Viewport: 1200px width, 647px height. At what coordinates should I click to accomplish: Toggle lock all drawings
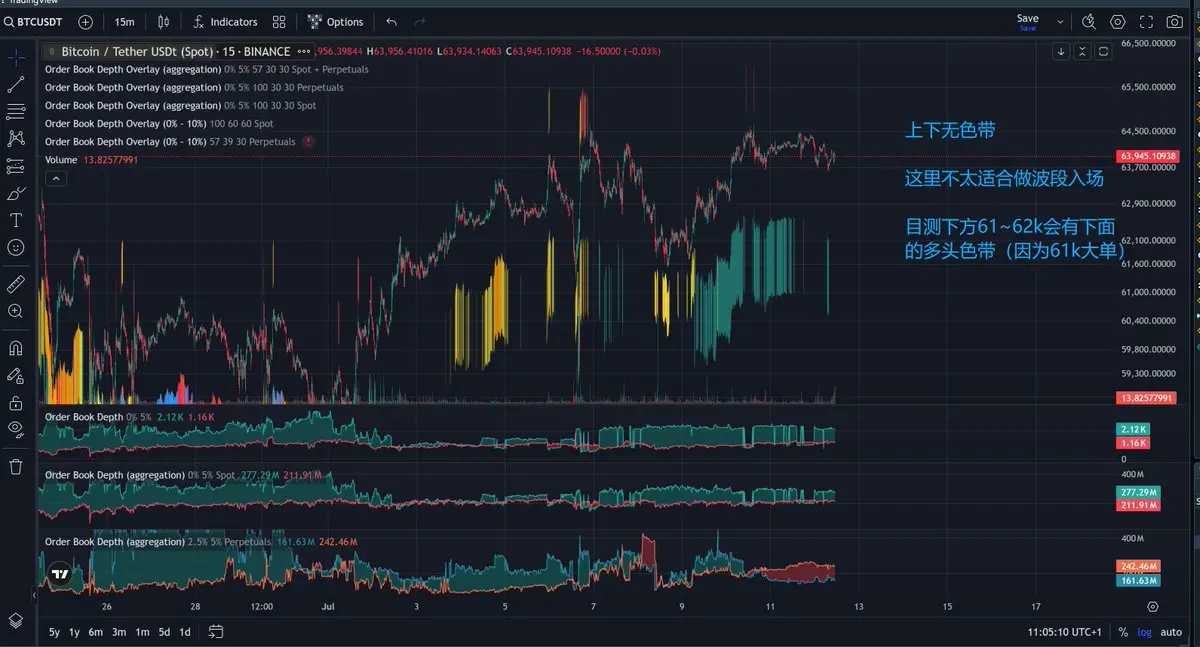pos(16,403)
